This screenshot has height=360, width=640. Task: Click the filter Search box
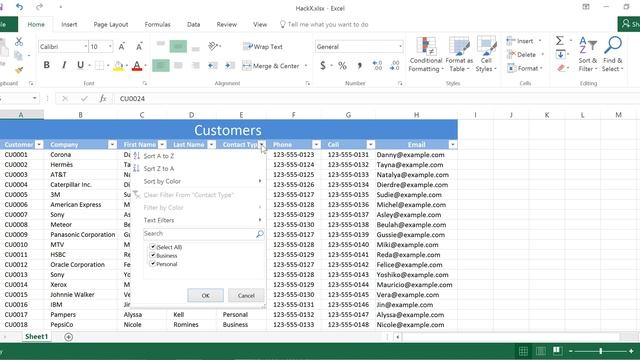[203, 233]
